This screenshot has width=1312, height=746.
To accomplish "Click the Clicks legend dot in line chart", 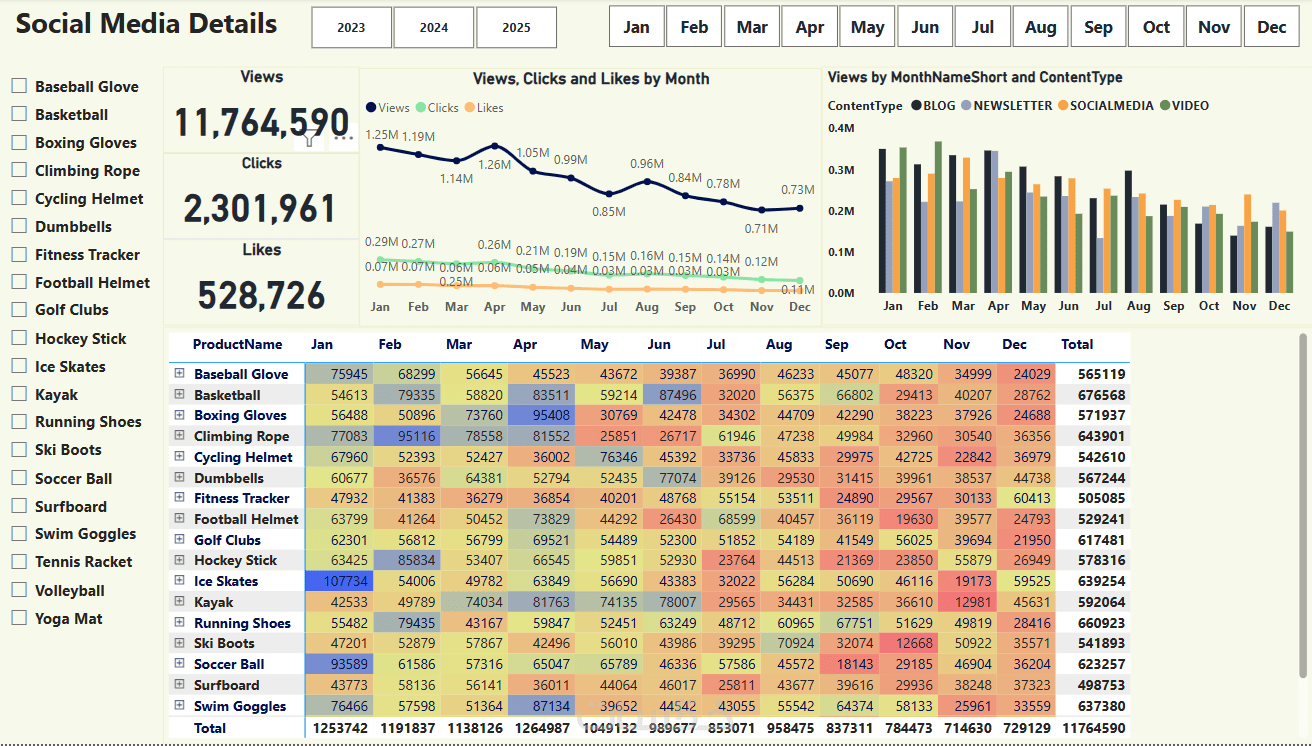I will point(421,108).
